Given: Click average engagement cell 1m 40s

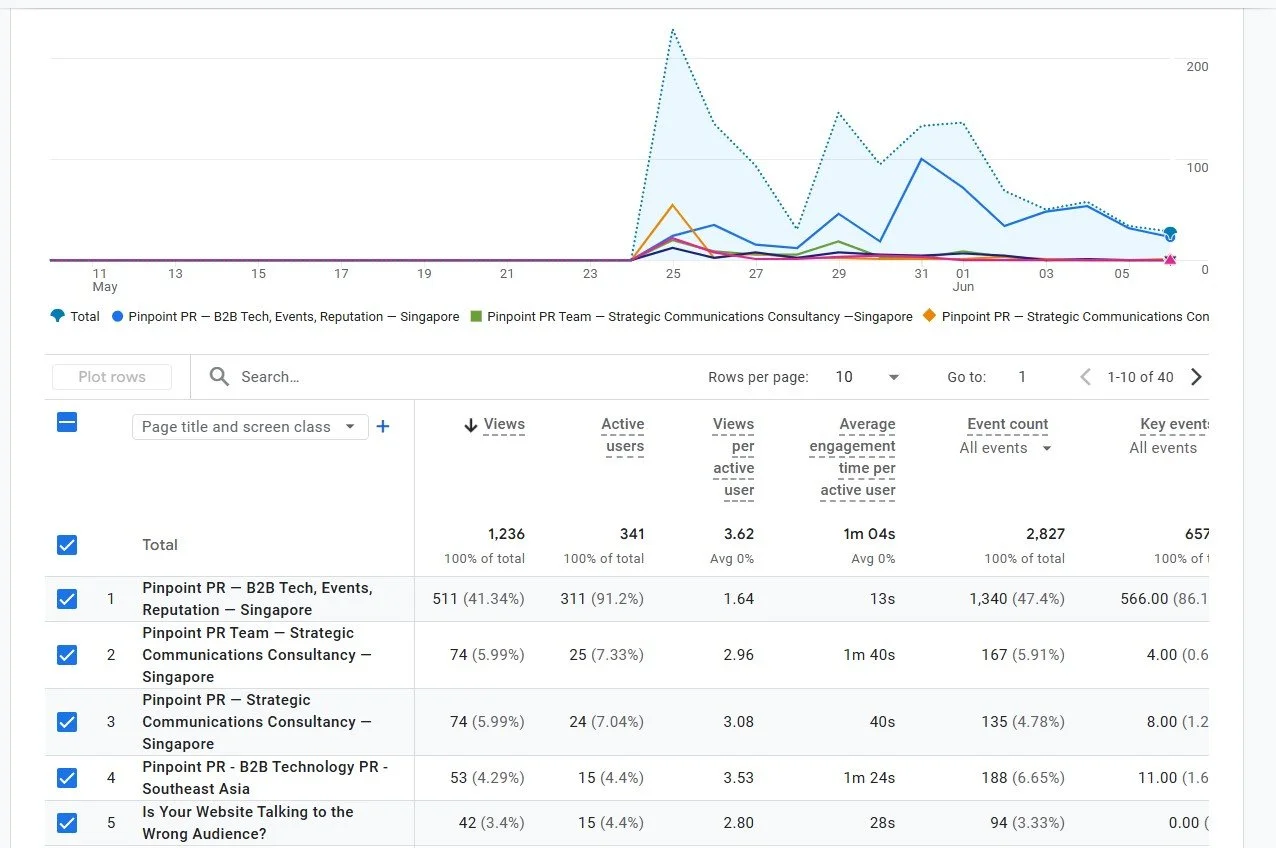Looking at the screenshot, I should (x=870, y=655).
